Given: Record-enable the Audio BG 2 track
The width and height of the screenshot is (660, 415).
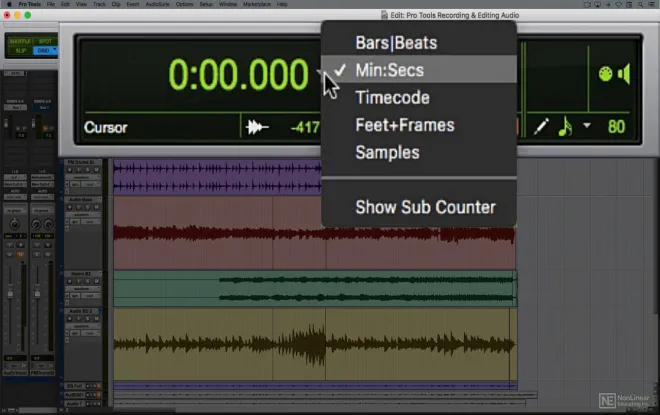Looking at the screenshot, I should 70,319.
